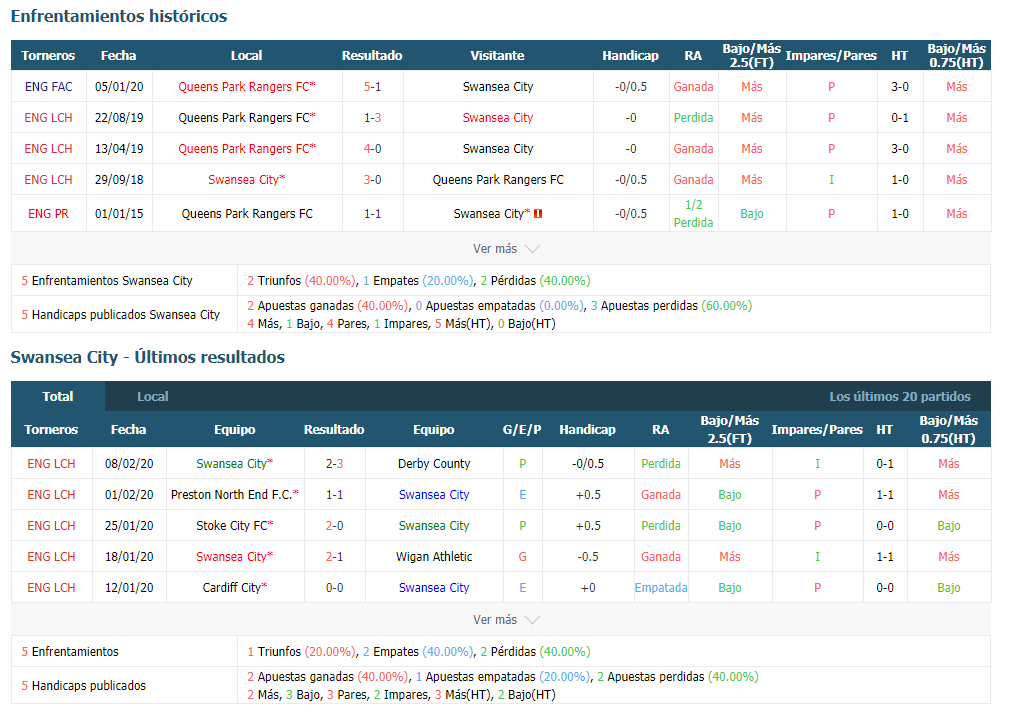This screenshot has width=1012, height=712.
Task: Click Wigan Athletic team name
Action: pyautogui.click(x=434, y=556)
